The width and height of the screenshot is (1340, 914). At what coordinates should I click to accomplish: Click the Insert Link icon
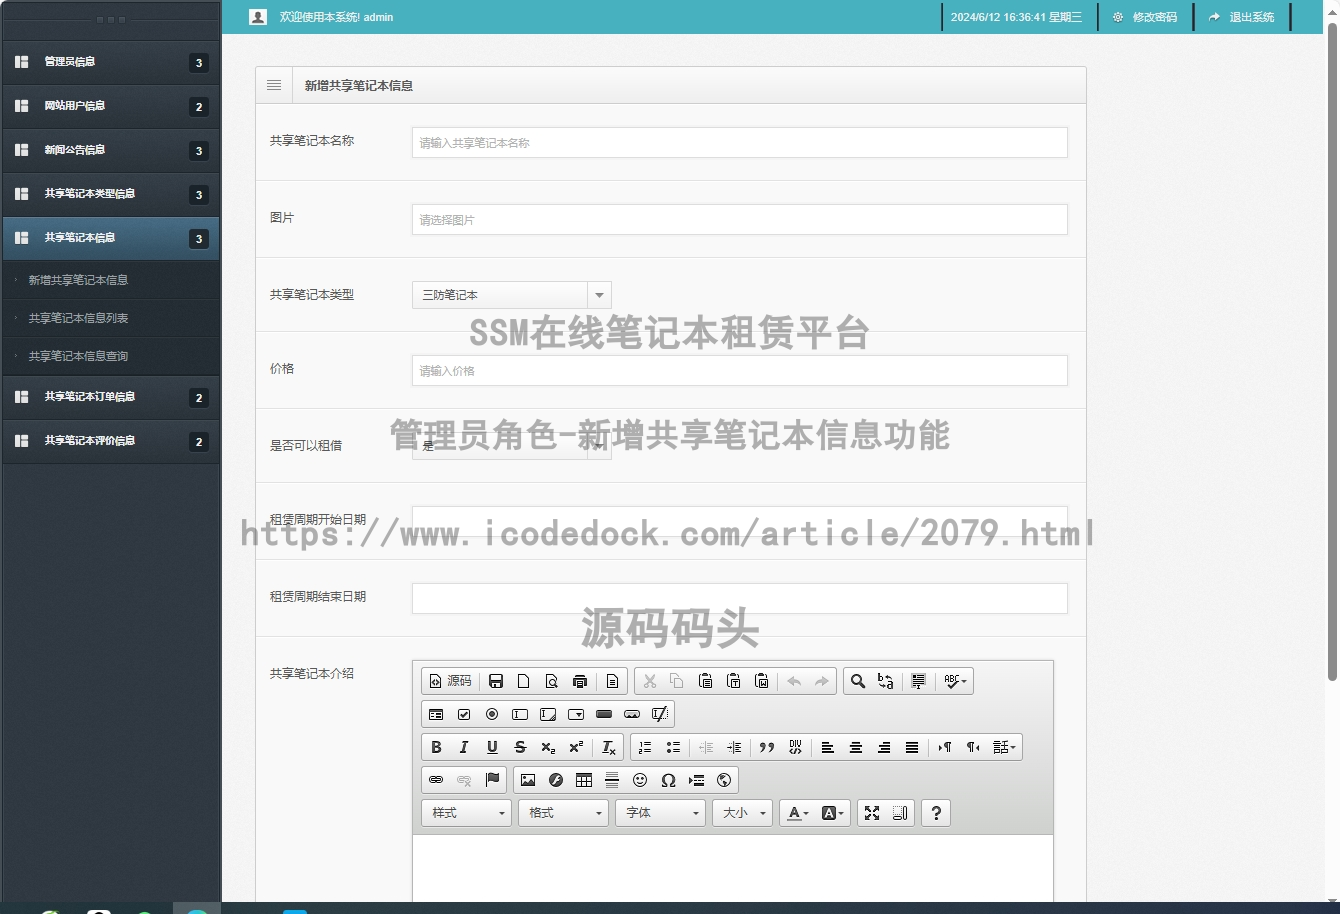tap(436, 780)
